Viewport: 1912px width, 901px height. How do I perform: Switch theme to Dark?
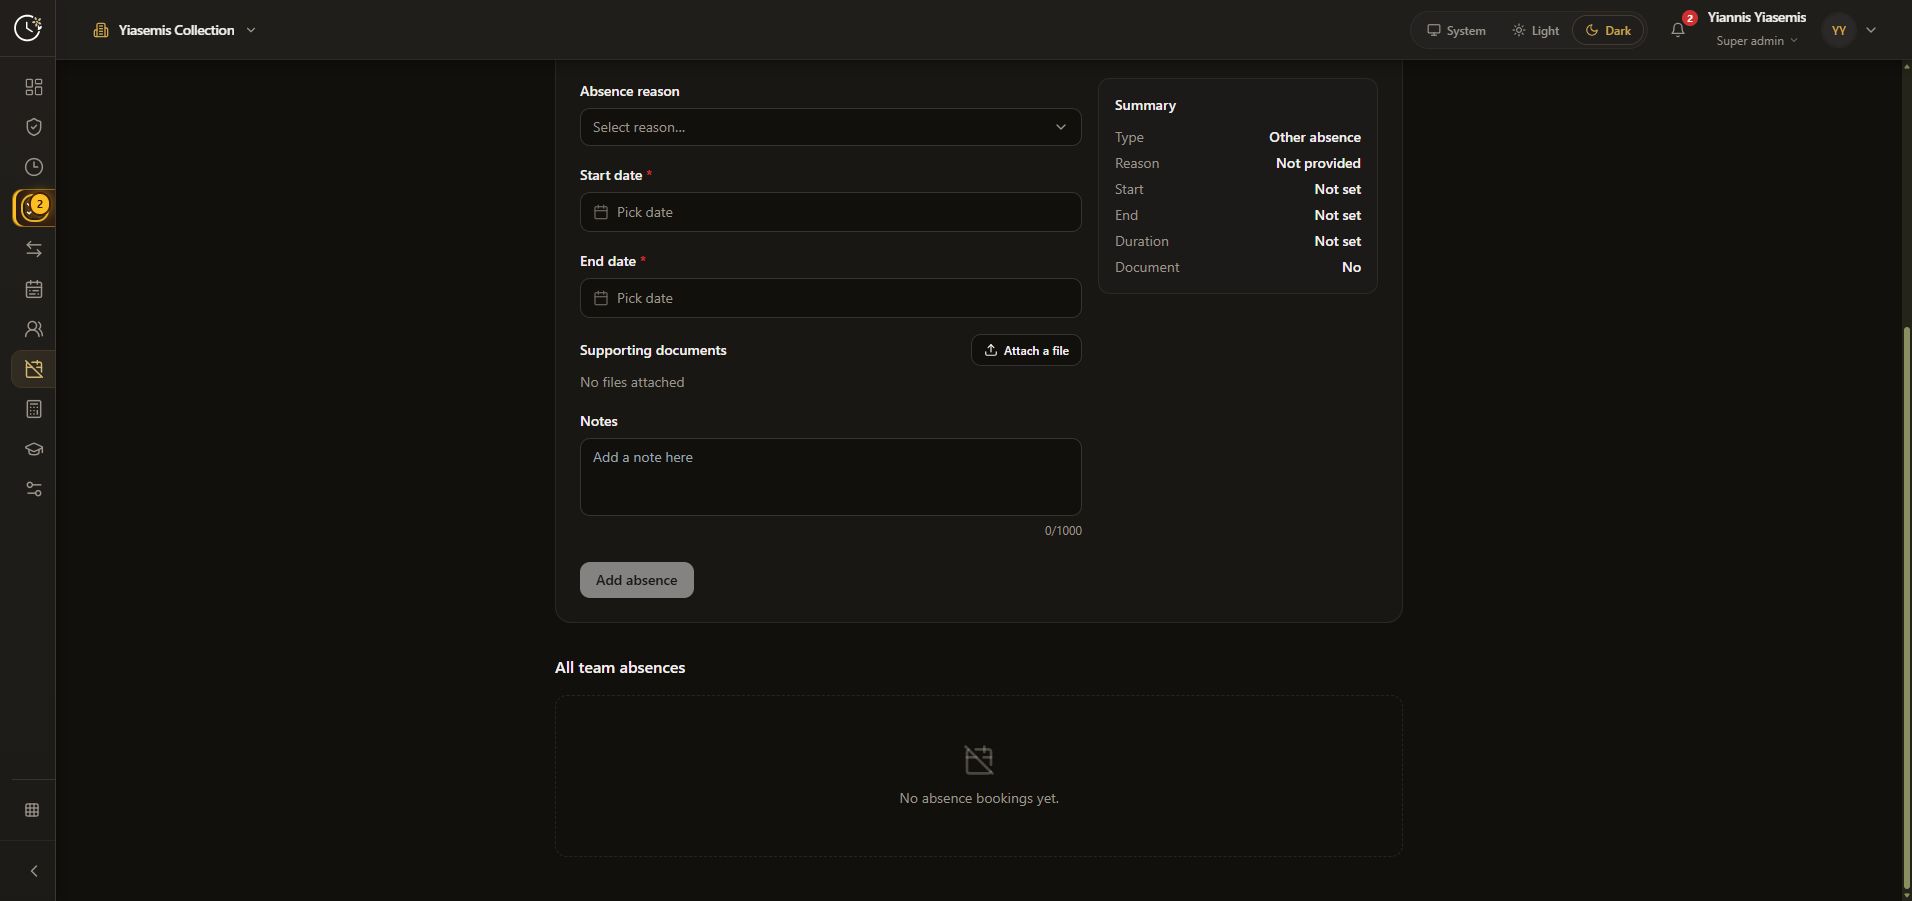pyautogui.click(x=1608, y=30)
